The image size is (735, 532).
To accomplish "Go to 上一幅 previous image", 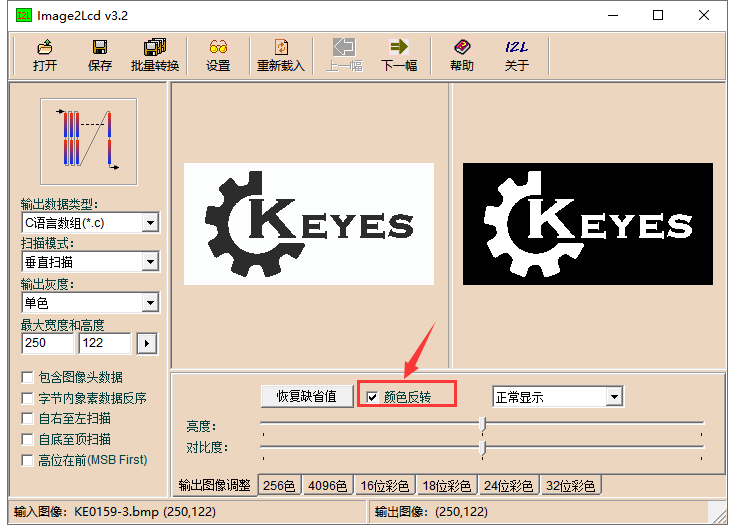I will pyautogui.click(x=344, y=55).
